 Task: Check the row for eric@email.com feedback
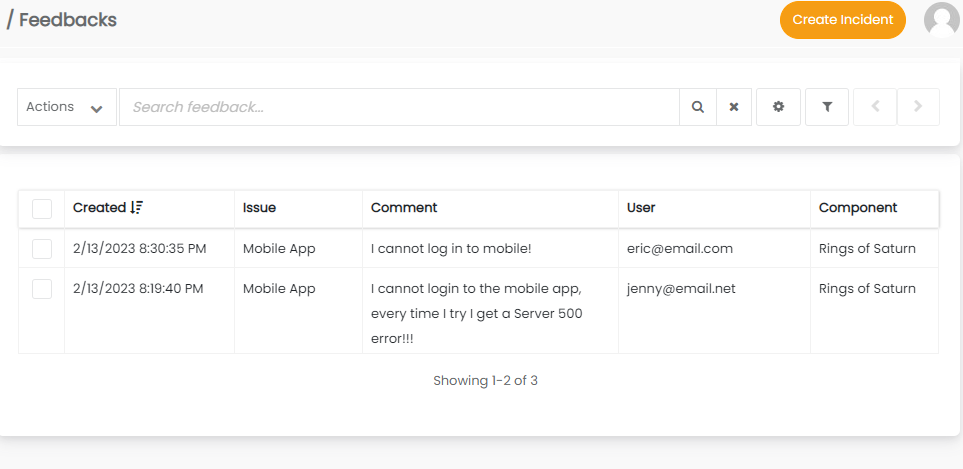42,249
